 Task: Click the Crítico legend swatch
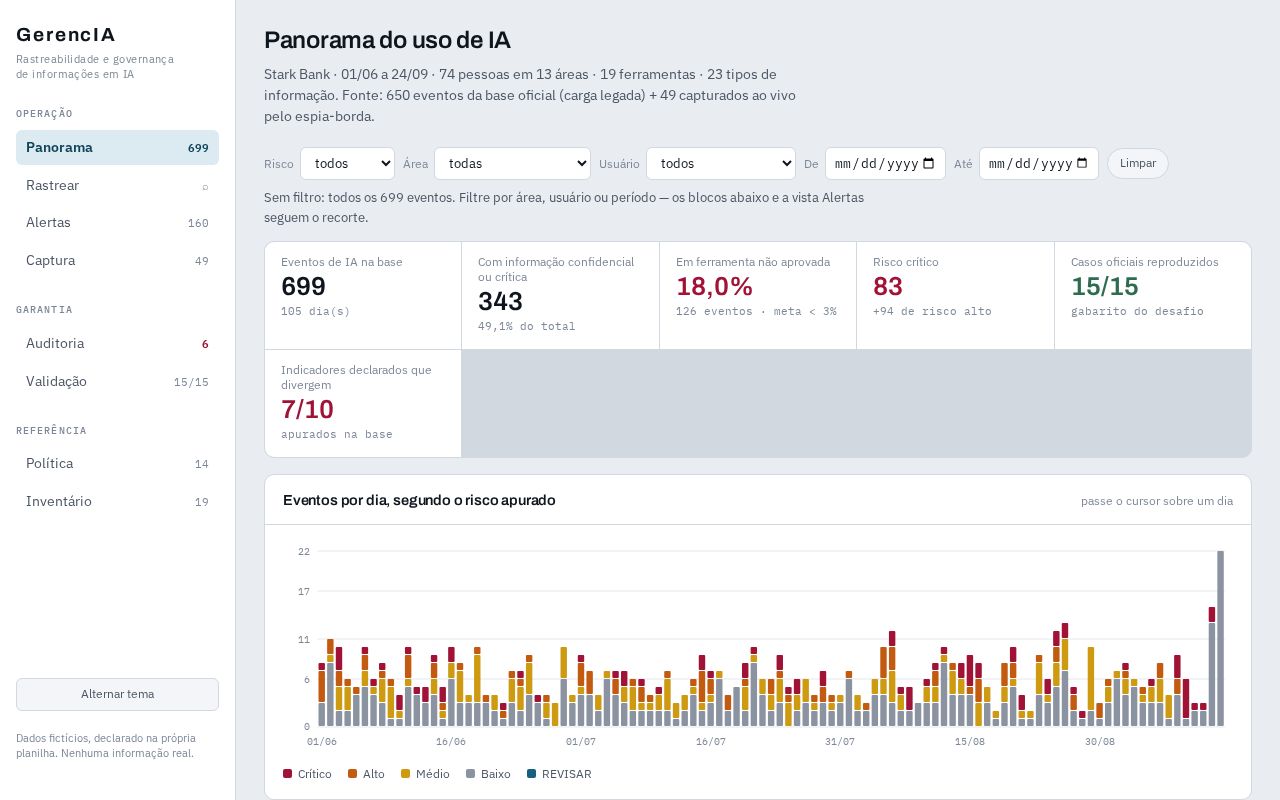coord(288,774)
